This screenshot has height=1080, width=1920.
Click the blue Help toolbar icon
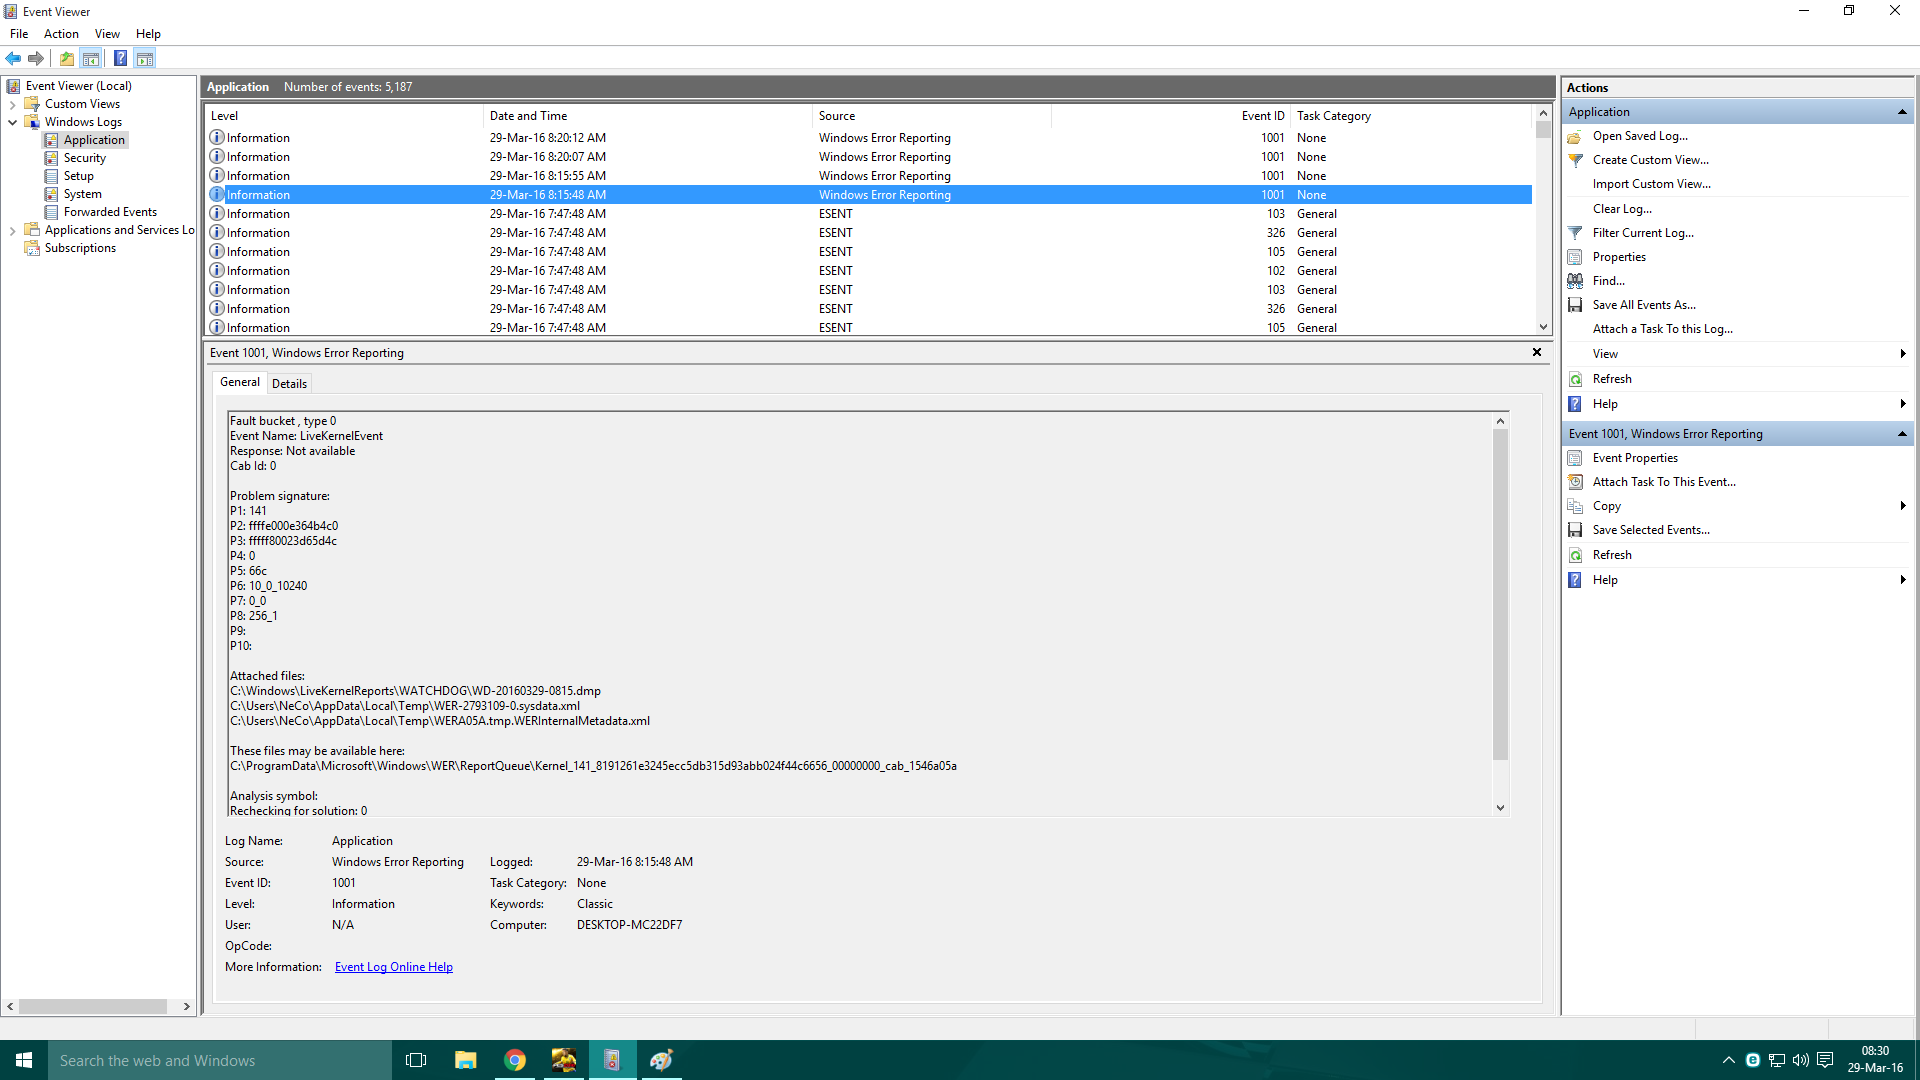(x=120, y=58)
